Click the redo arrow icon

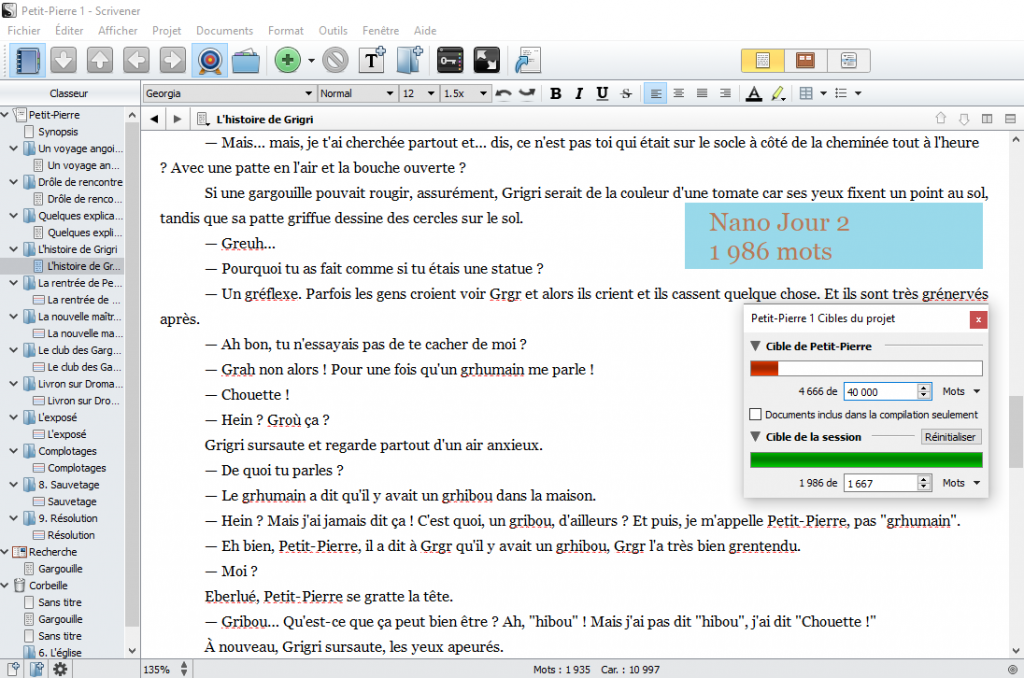pos(527,93)
